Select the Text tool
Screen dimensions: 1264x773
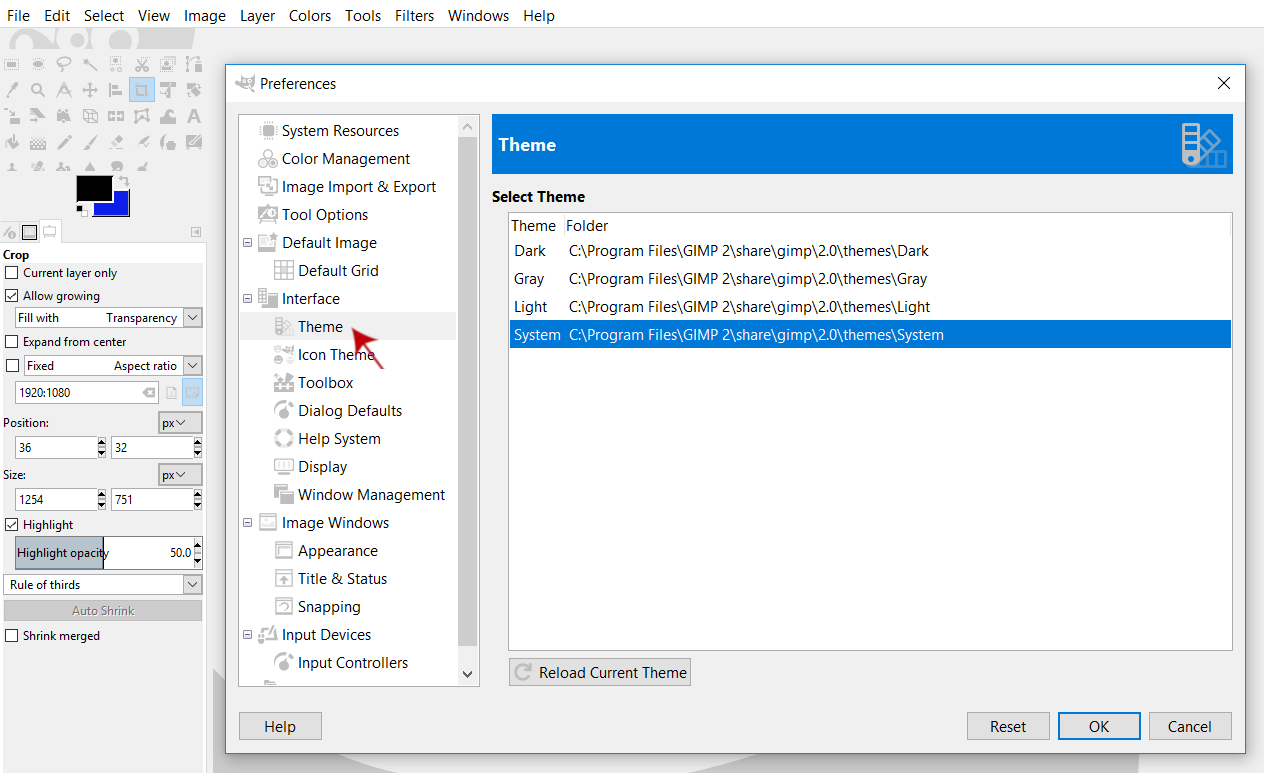194,116
